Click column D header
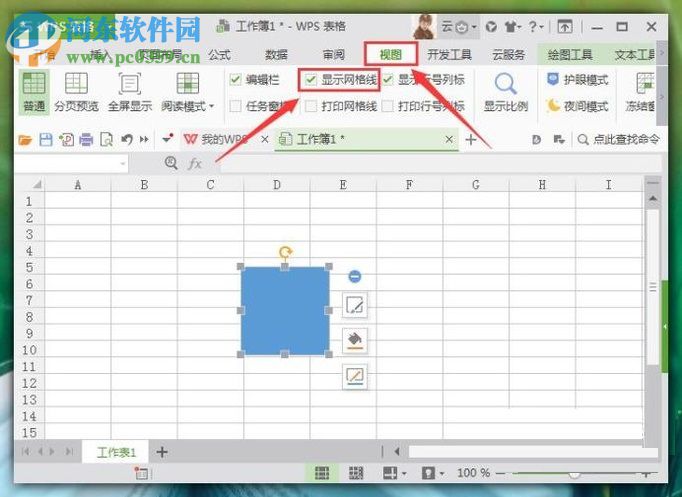 click(x=277, y=185)
